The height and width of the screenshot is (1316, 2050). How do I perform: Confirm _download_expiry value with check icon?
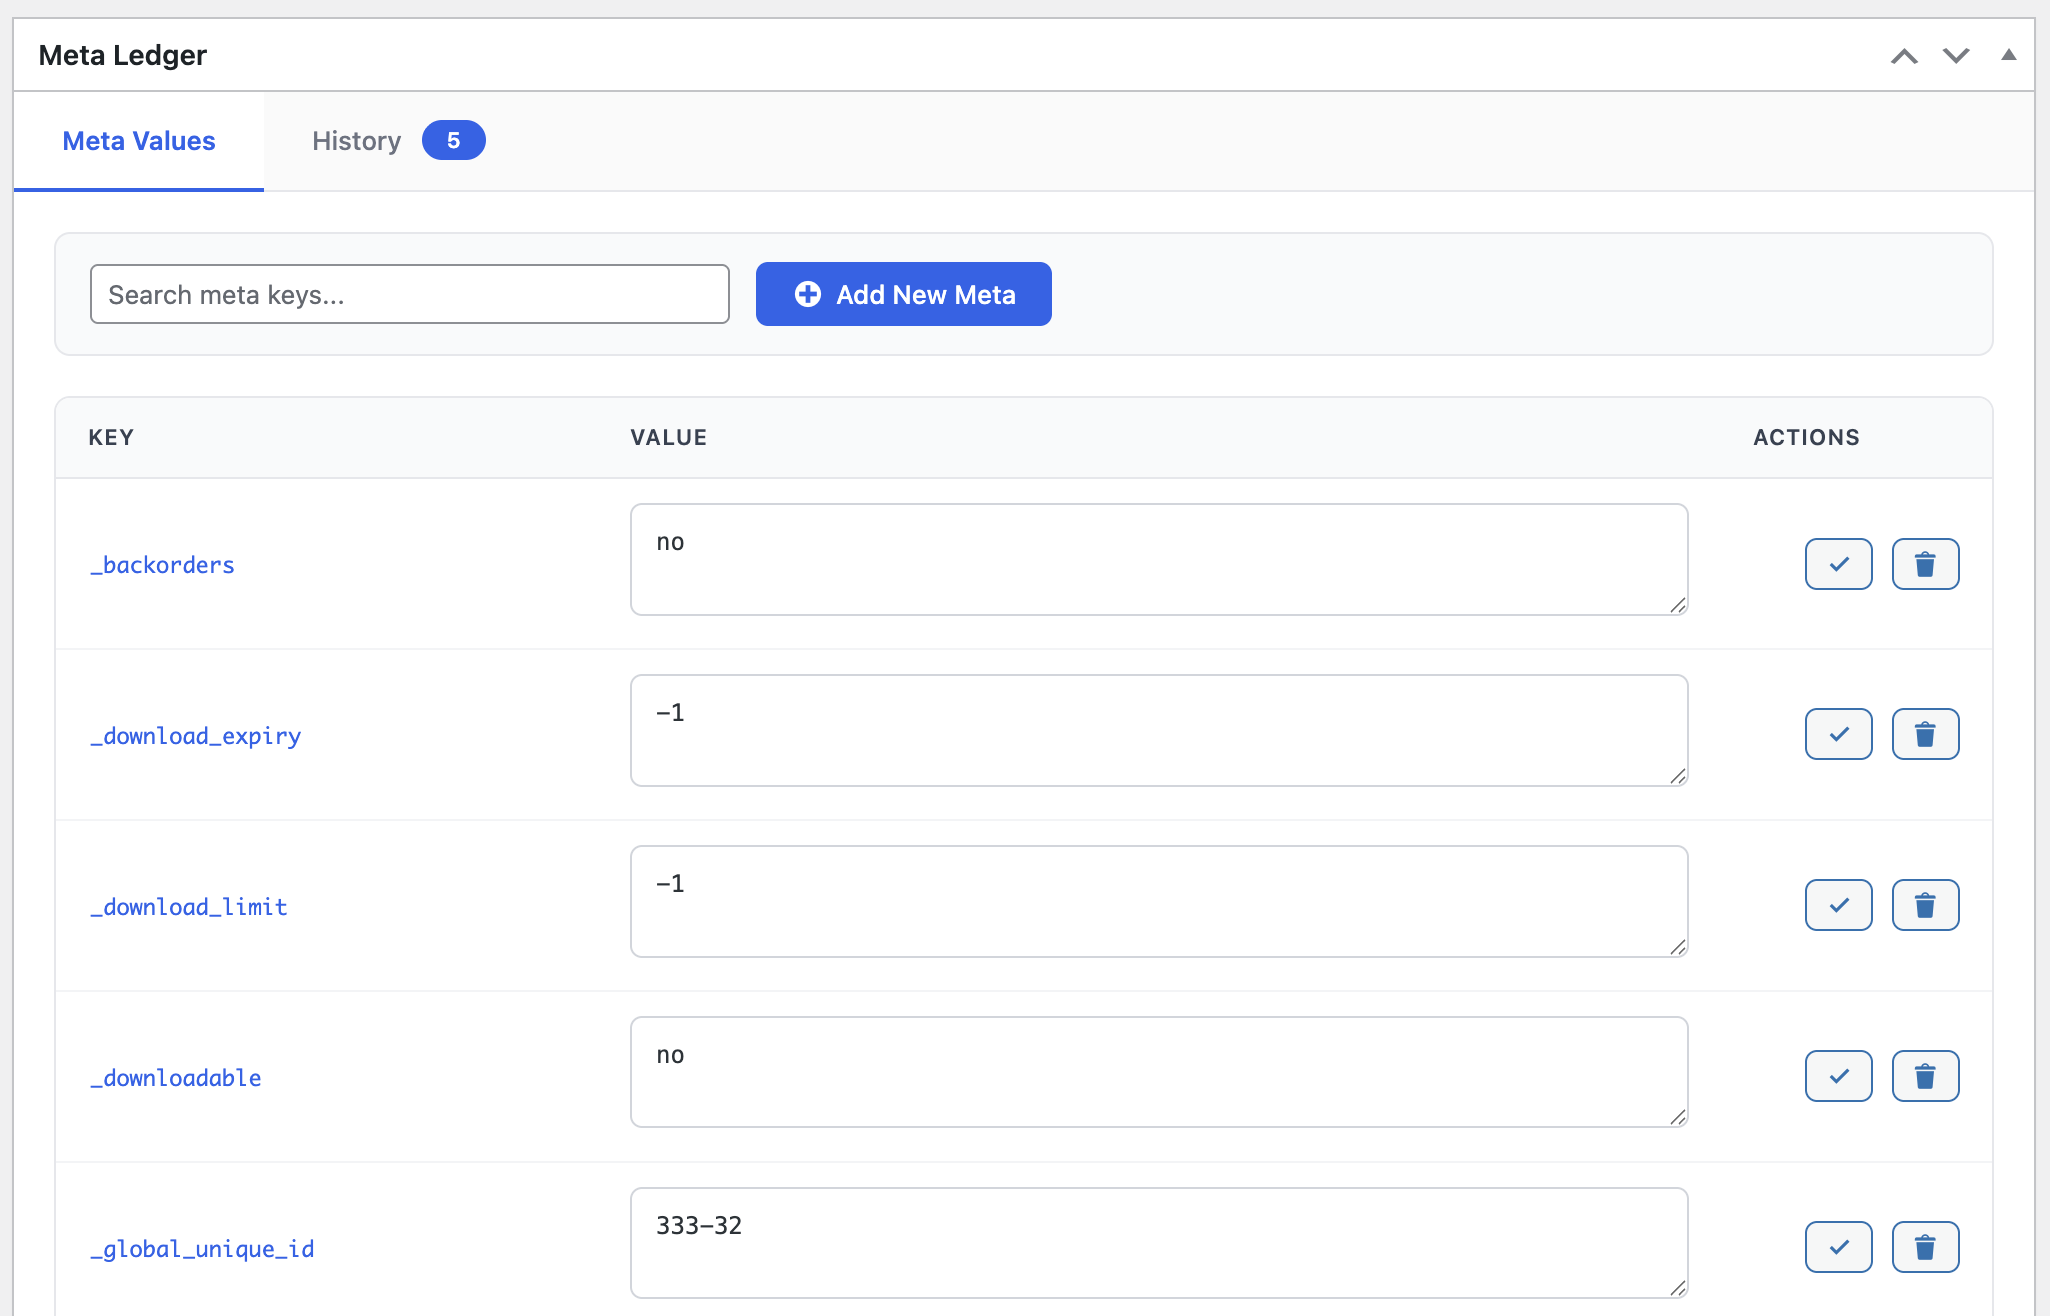pyautogui.click(x=1837, y=733)
